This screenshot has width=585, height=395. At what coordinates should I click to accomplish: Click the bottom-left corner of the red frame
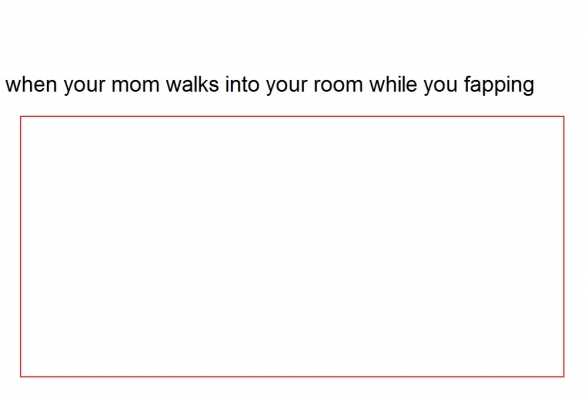[21, 376]
